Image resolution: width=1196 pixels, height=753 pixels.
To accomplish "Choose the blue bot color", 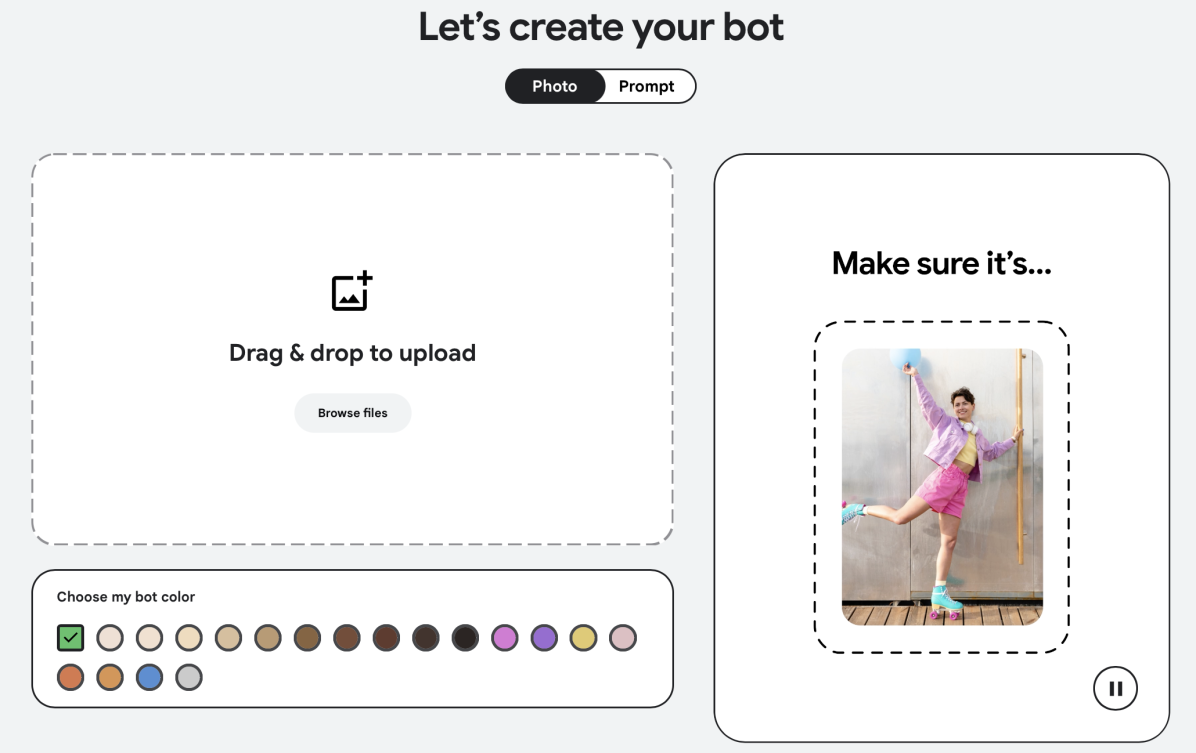I will 150,677.
